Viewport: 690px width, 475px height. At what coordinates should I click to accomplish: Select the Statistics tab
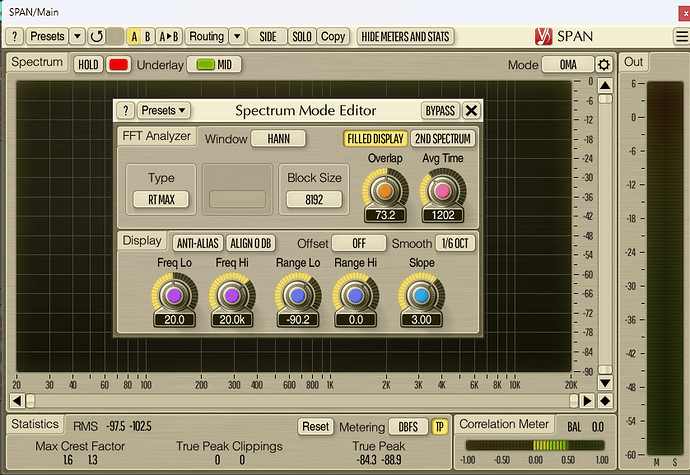(35, 424)
